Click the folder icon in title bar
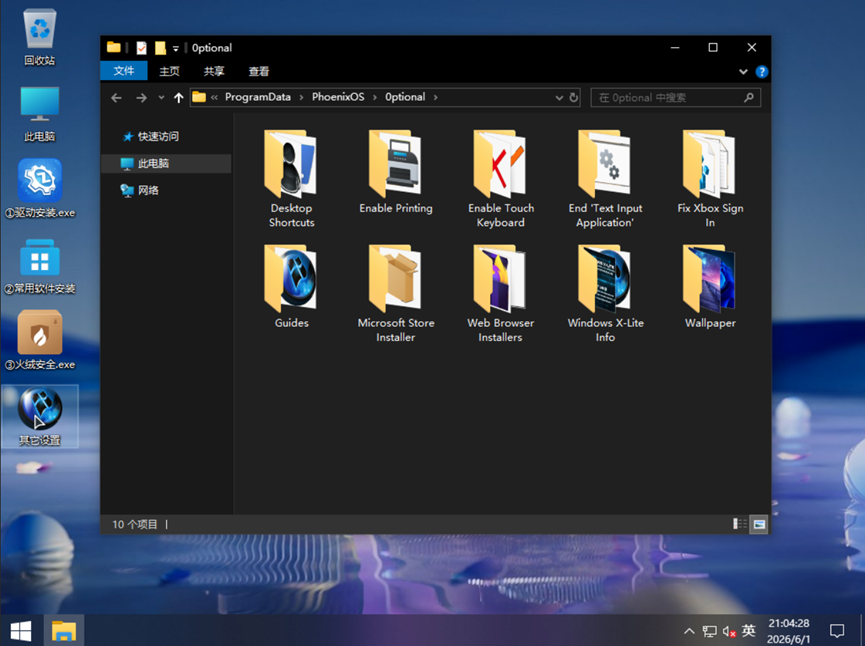Viewport: 865px width, 646px height. click(114, 47)
